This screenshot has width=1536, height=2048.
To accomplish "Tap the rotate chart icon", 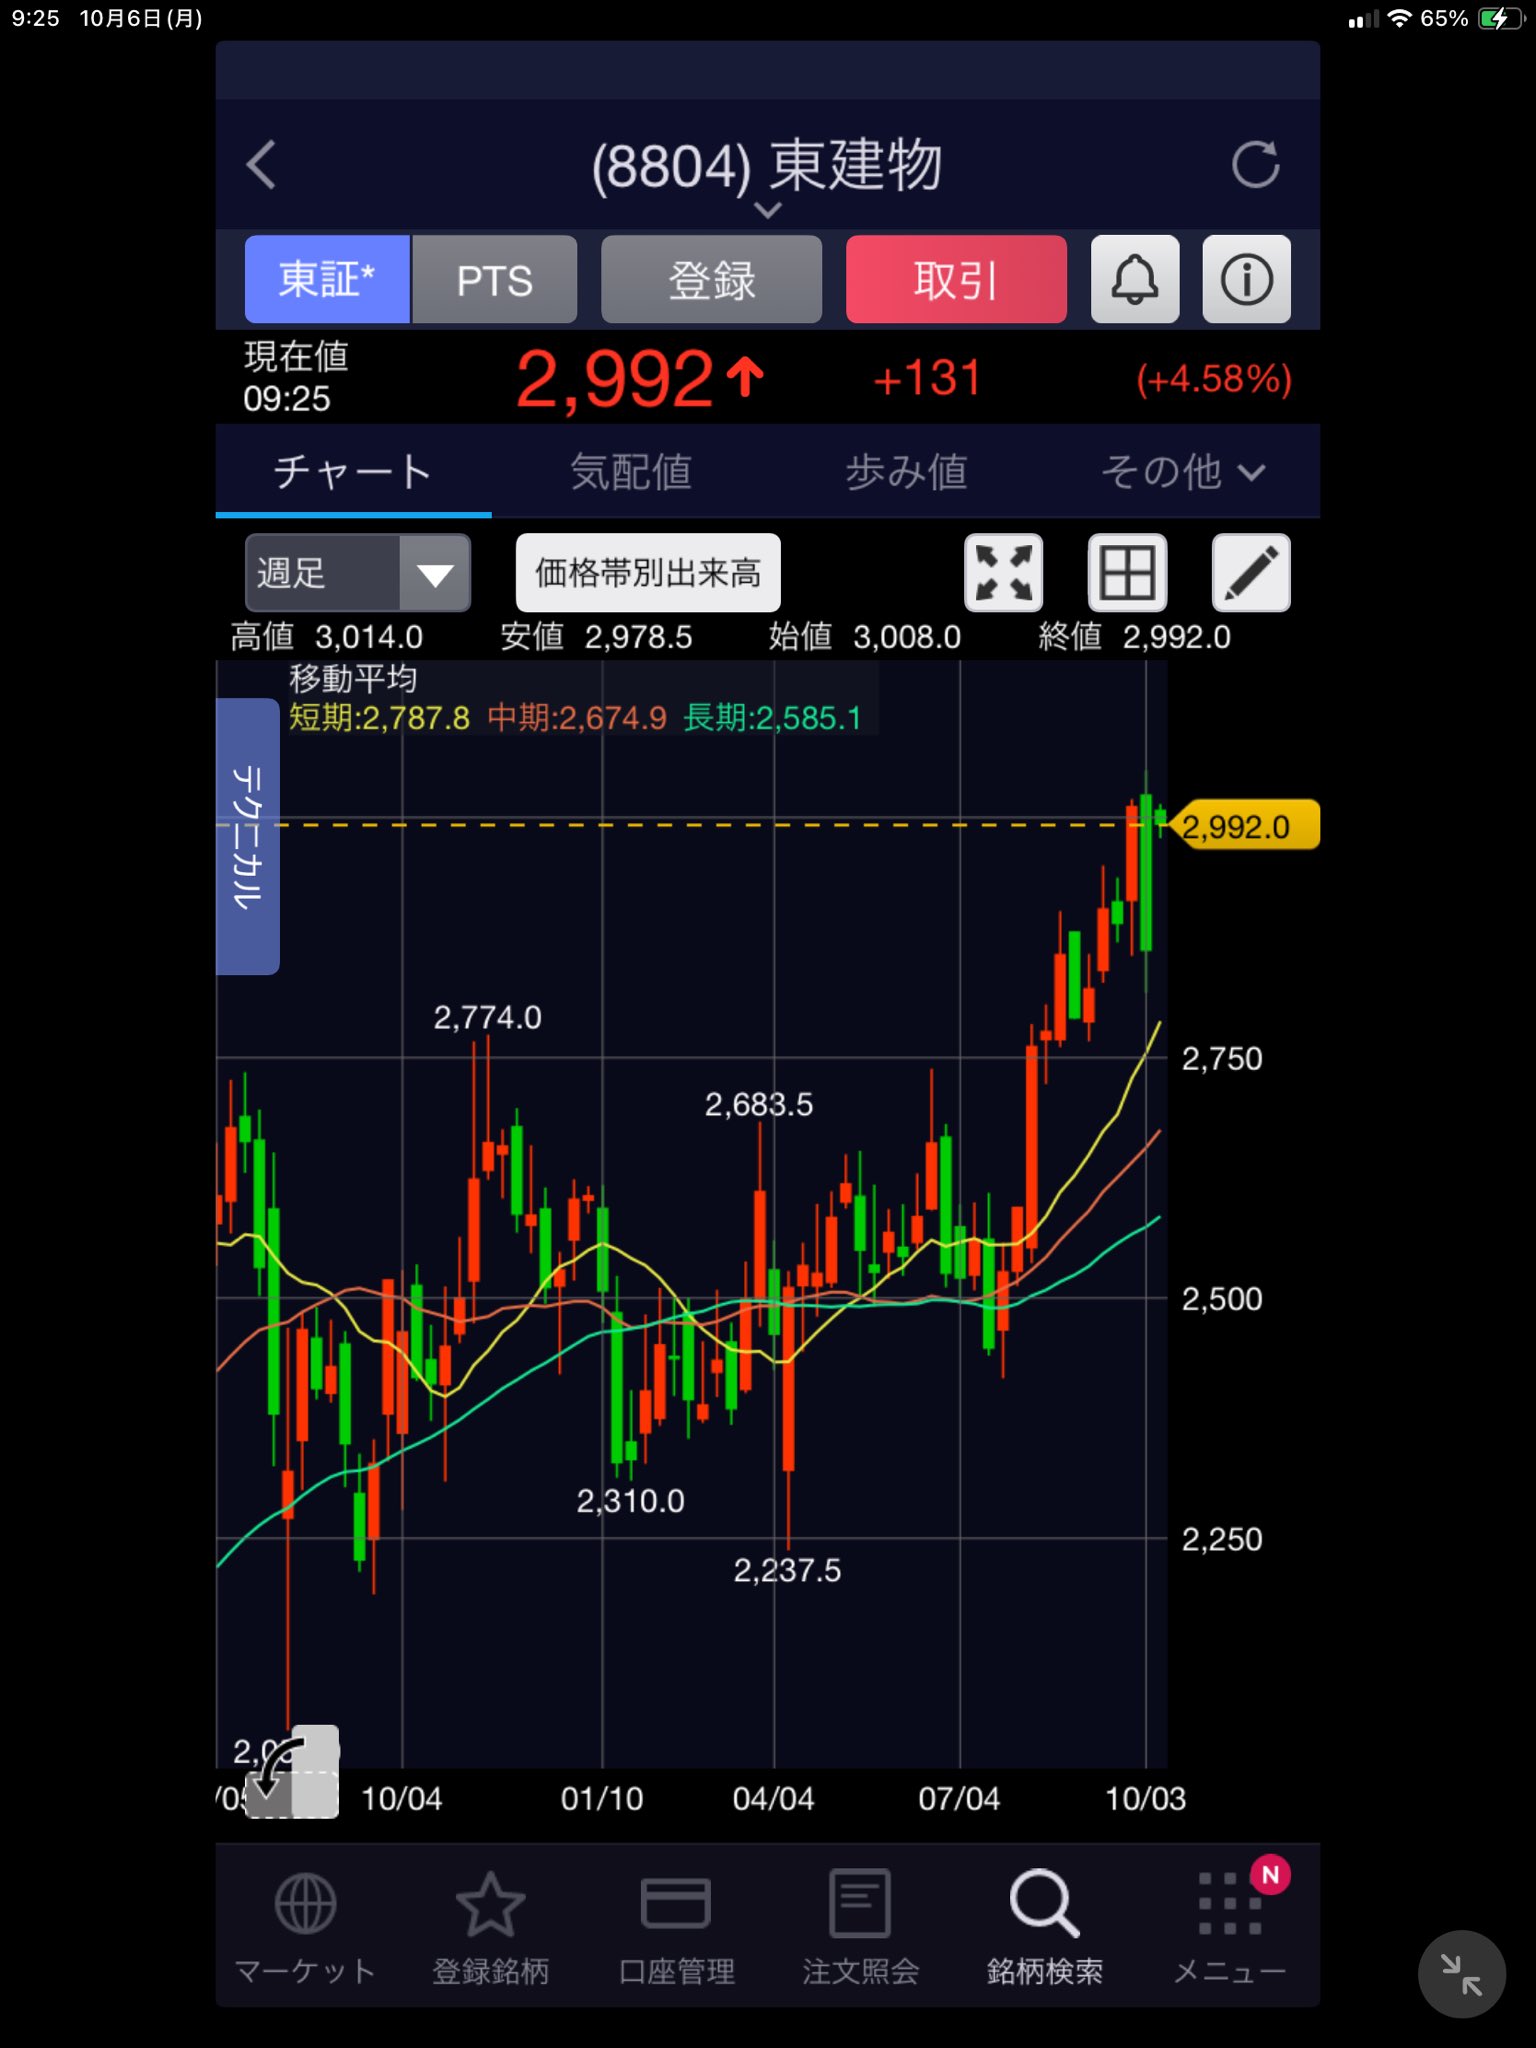I will [292, 1772].
